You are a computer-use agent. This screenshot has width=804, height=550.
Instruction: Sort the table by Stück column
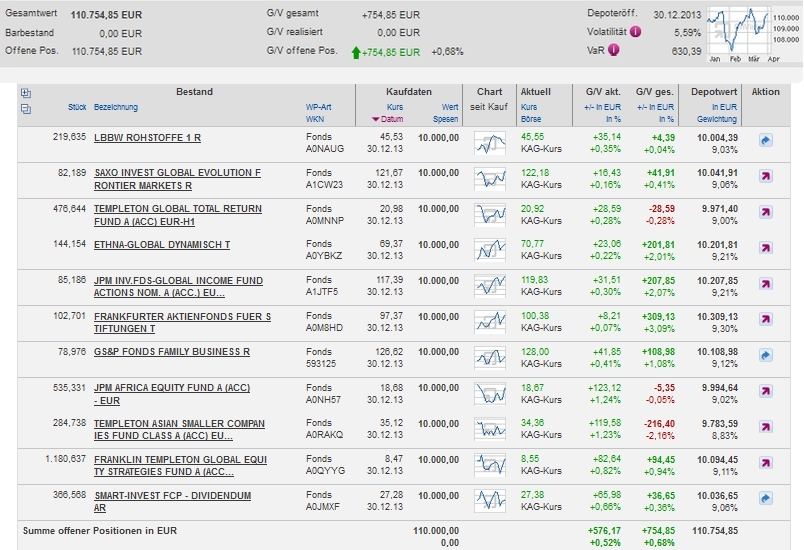click(77, 107)
